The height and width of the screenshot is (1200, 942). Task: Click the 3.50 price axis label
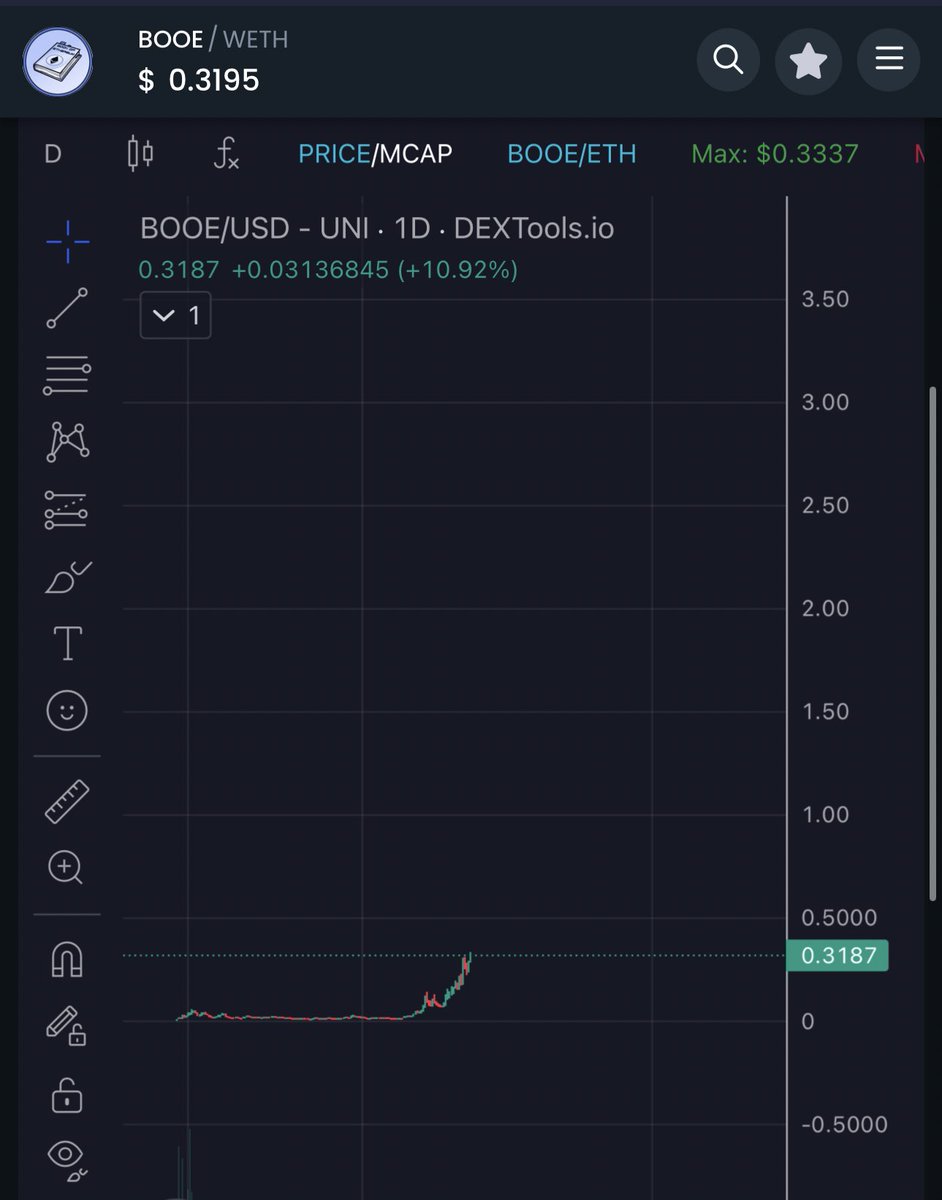click(825, 299)
